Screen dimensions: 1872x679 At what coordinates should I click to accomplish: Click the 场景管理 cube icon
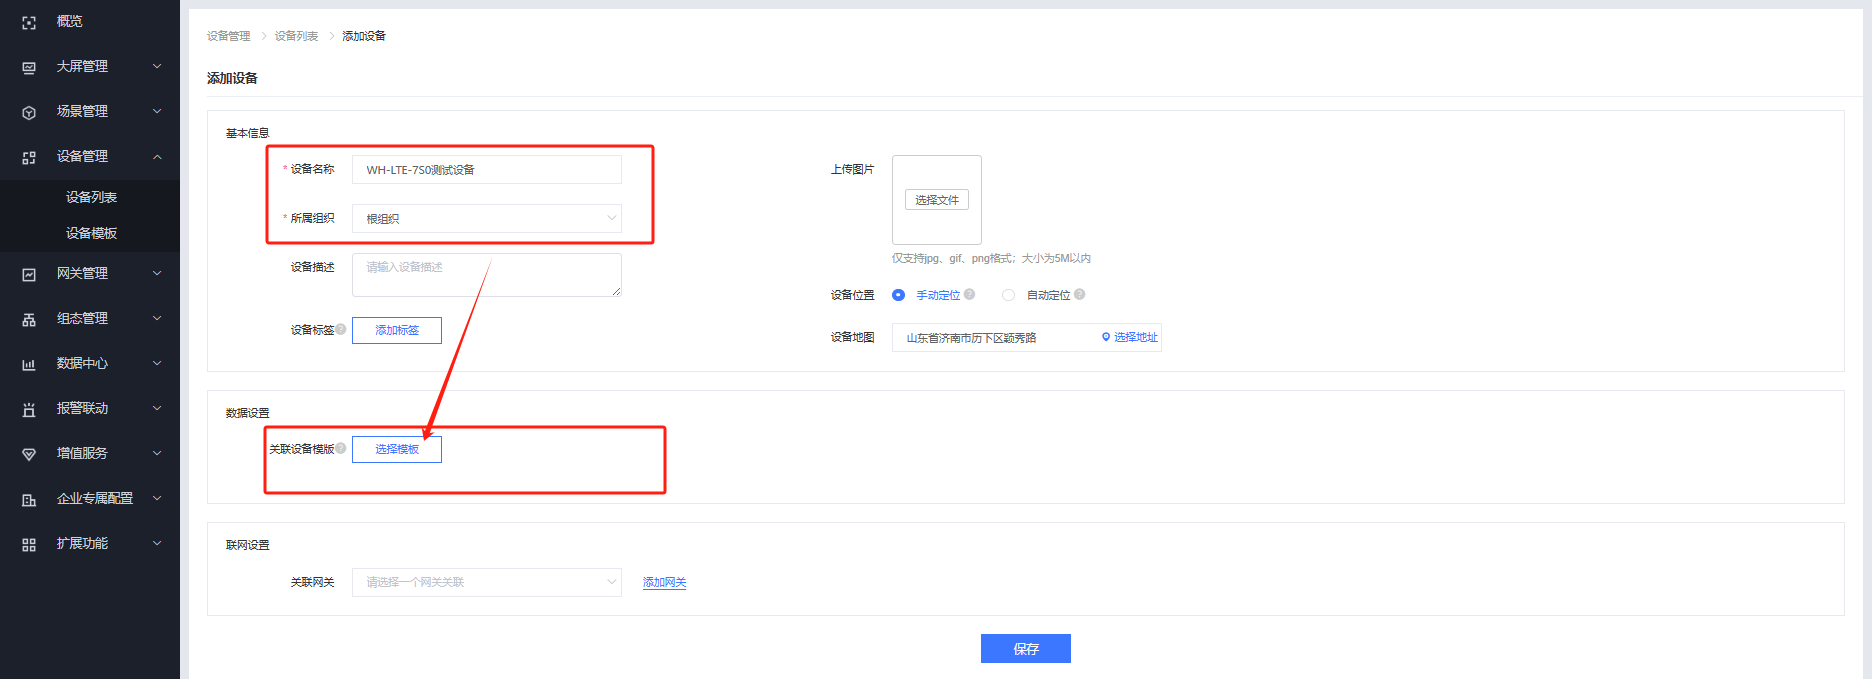29,112
